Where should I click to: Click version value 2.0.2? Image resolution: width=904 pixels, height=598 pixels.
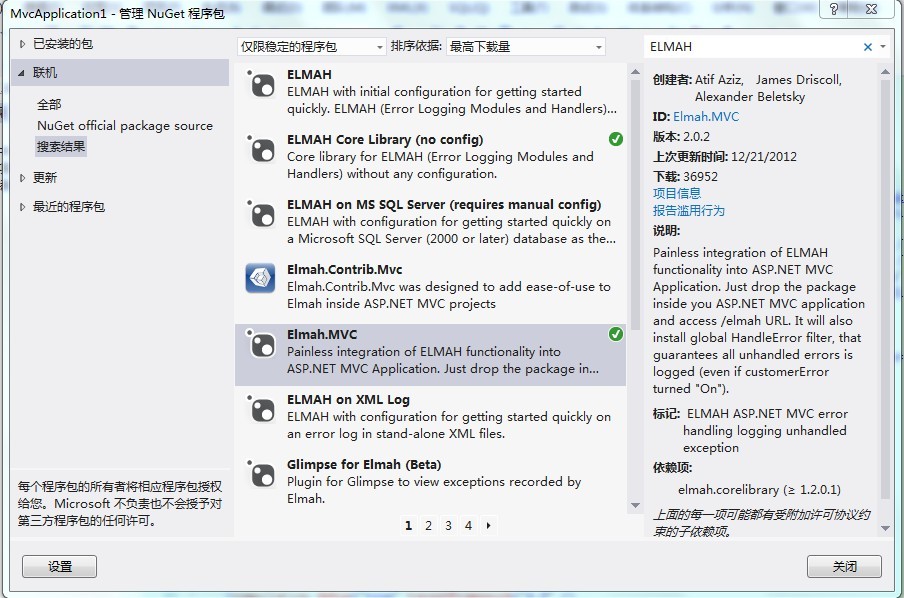(x=696, y=137)
